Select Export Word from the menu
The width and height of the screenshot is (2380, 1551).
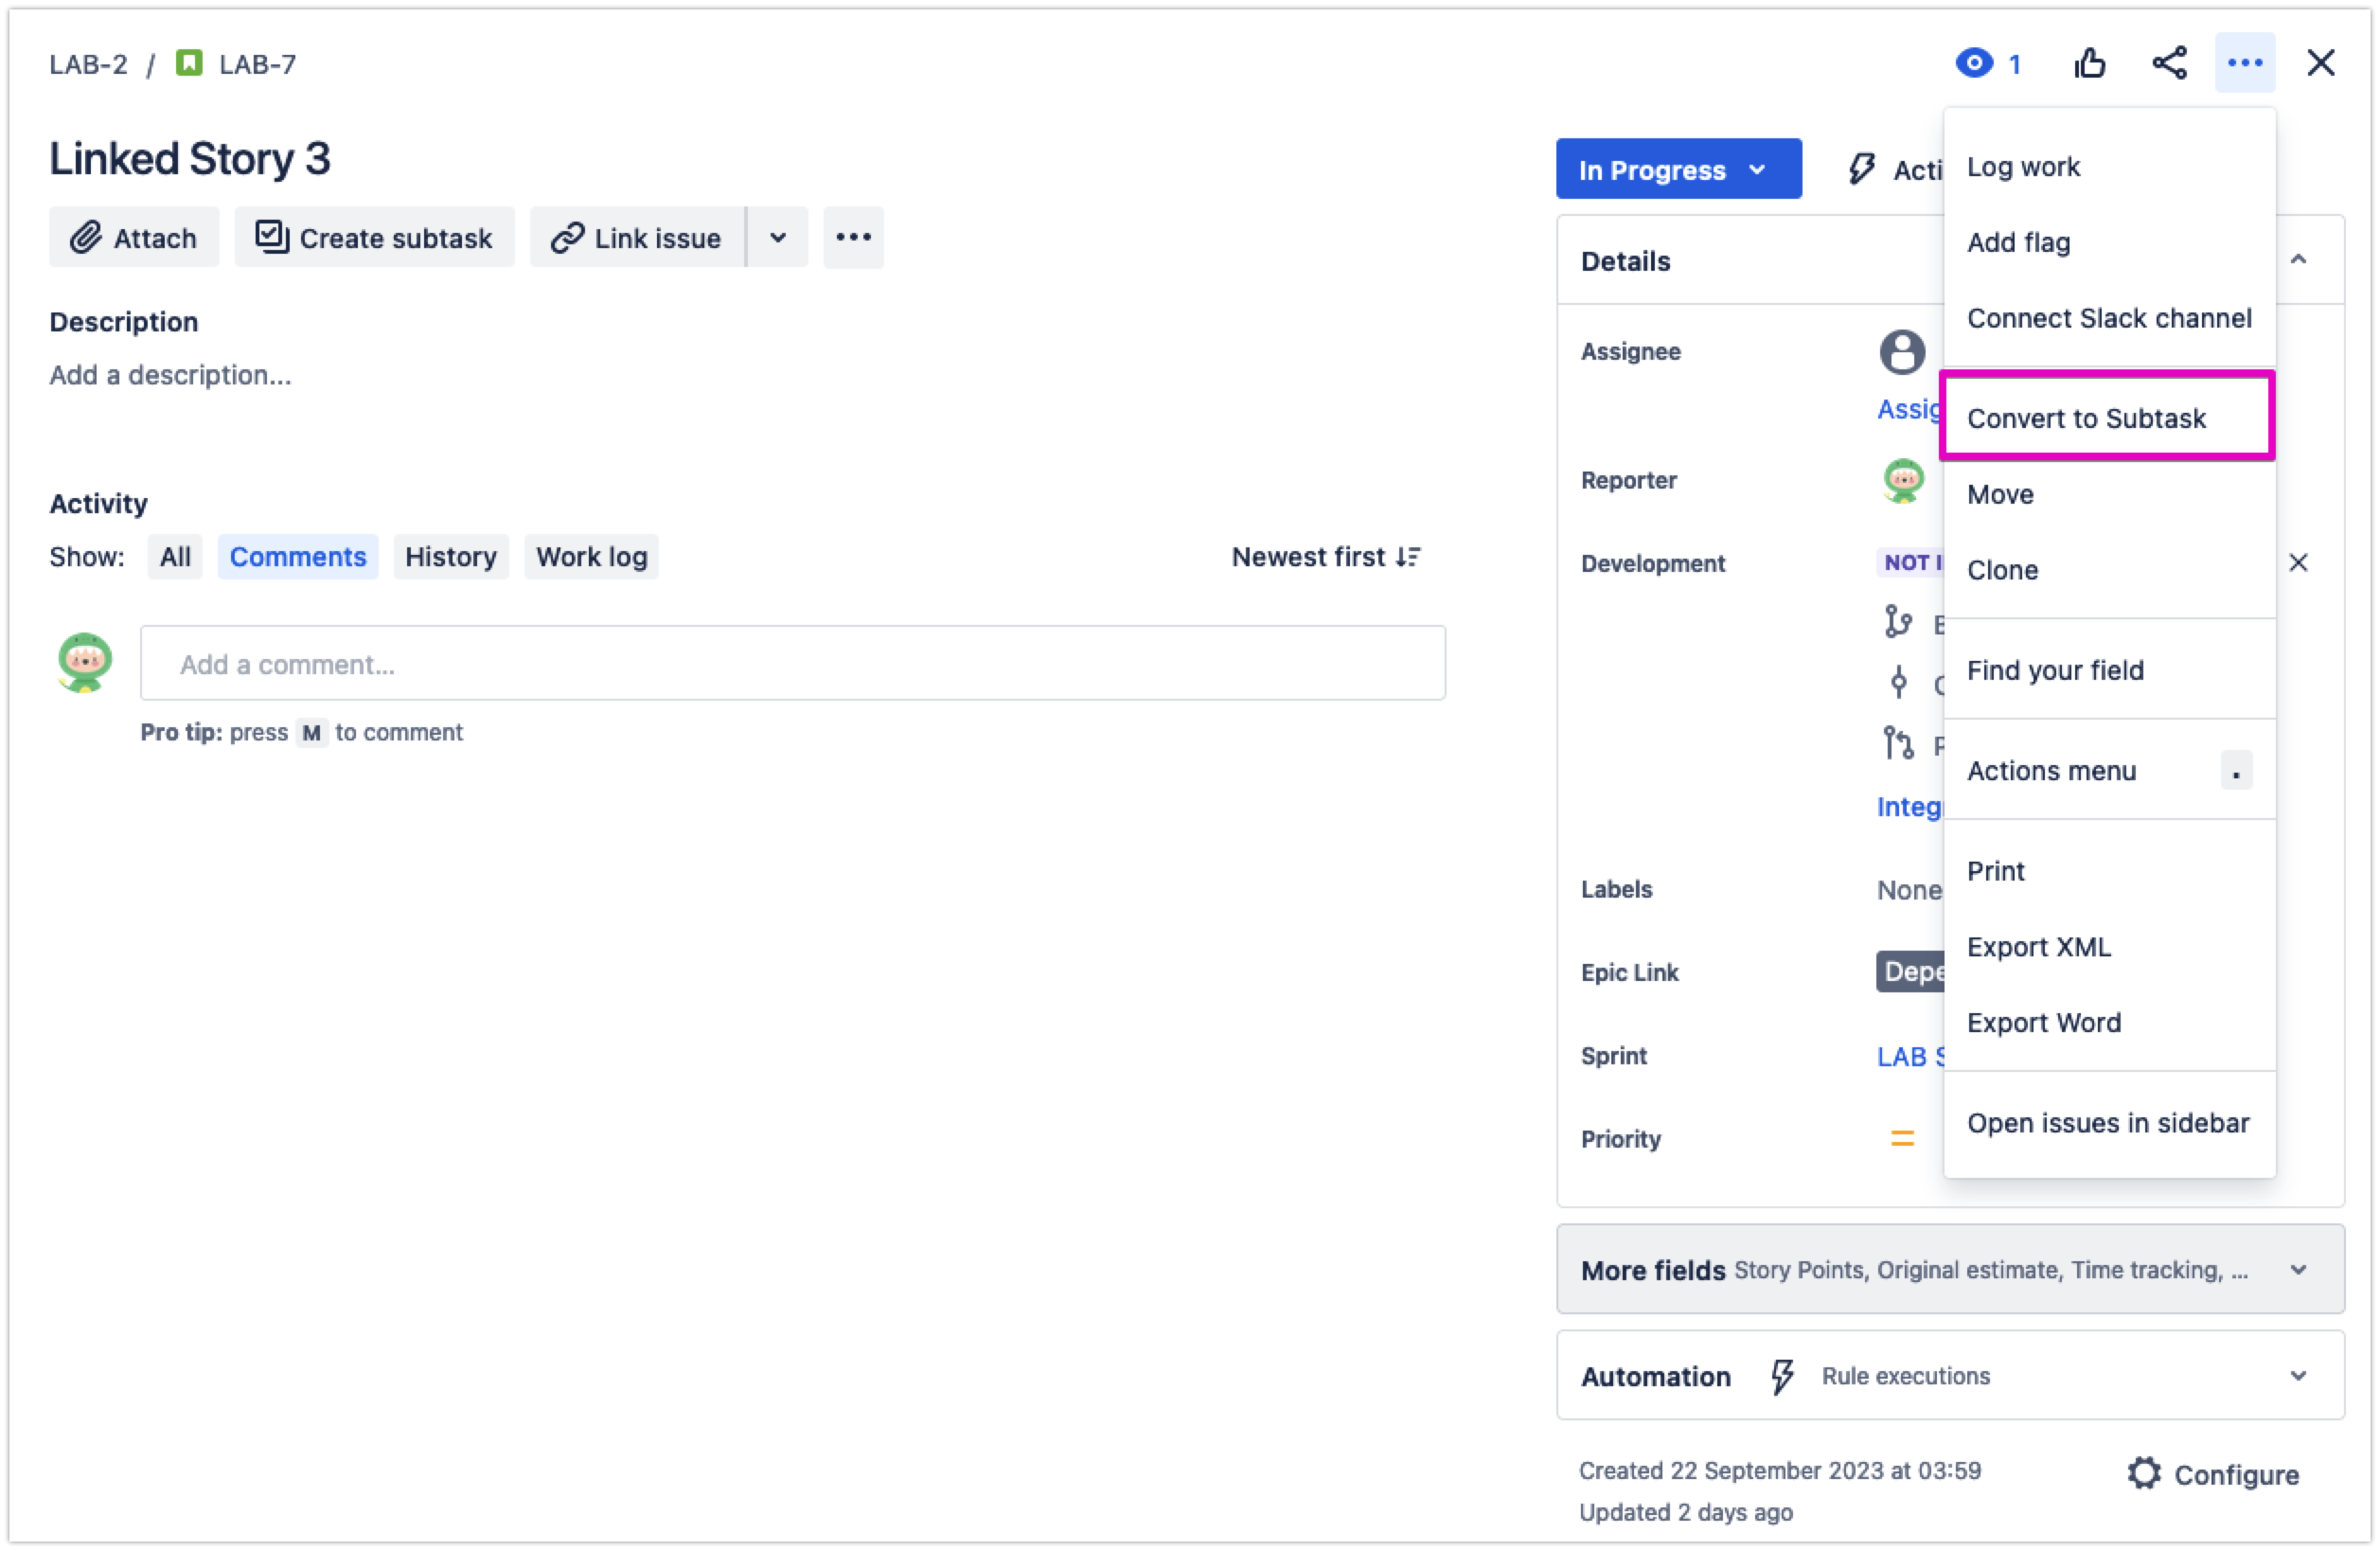pyautogui.click(x=2044, y=1022)
